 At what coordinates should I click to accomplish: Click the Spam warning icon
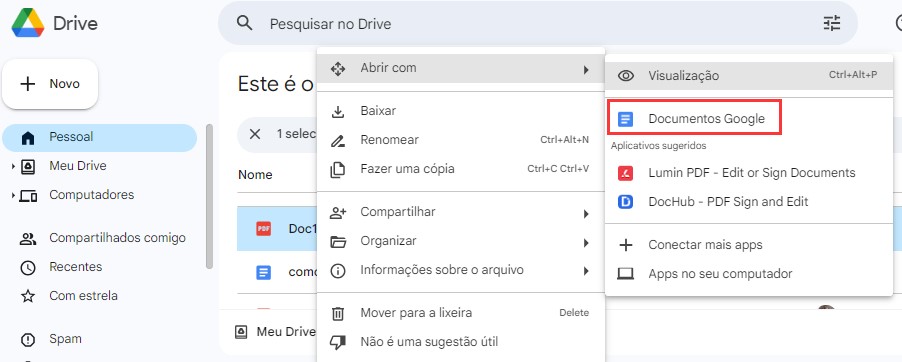point(28,340)
